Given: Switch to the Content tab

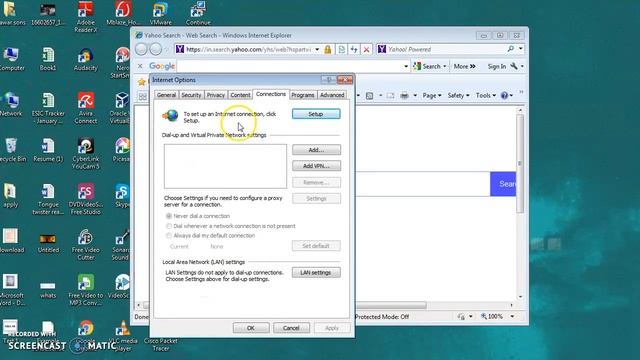Looking at the screenshot, I should click(x=240, y=95).
